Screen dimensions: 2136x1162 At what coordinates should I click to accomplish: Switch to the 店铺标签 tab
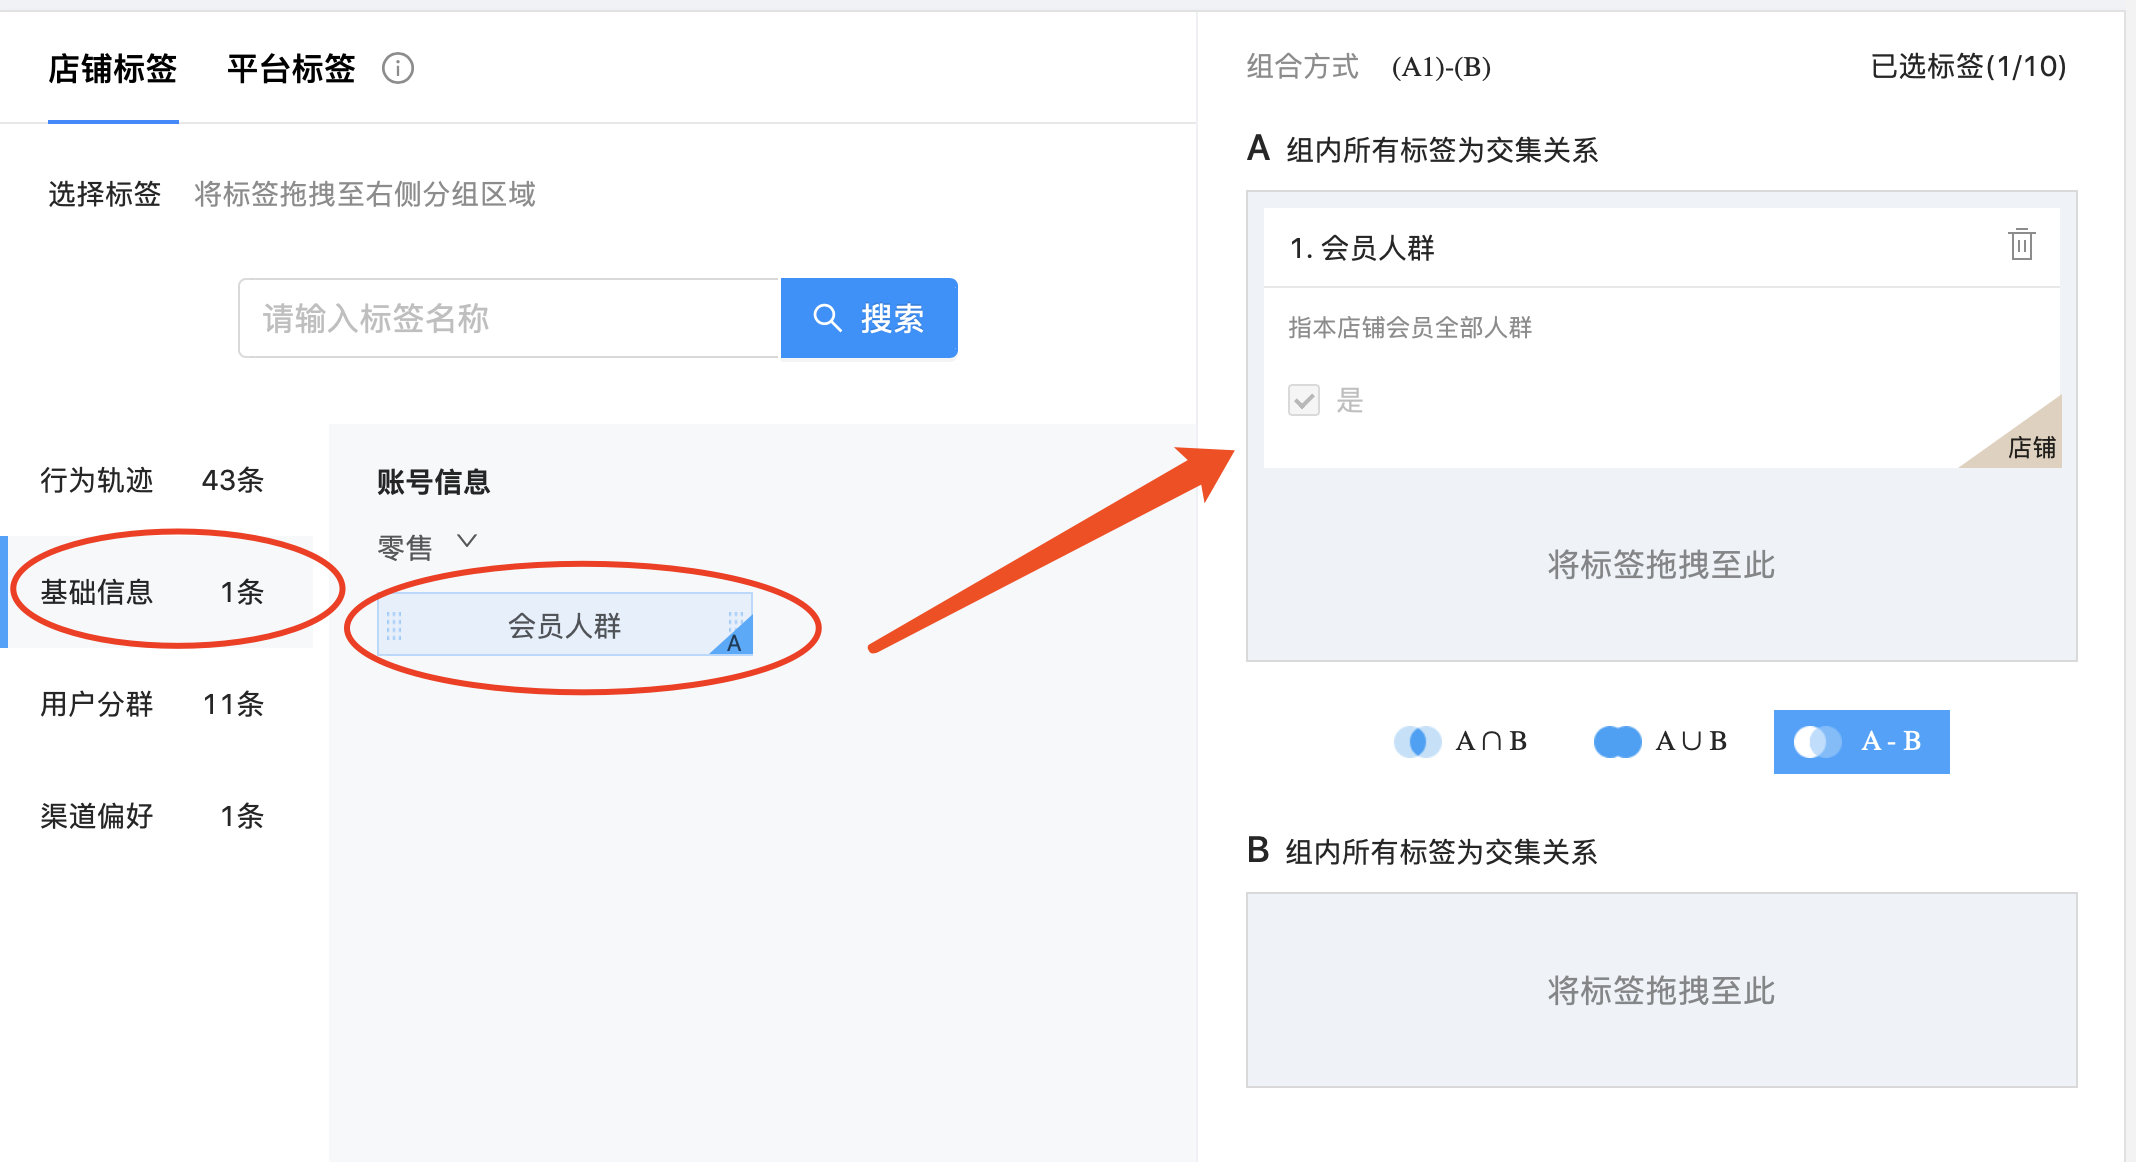(112, 68)
